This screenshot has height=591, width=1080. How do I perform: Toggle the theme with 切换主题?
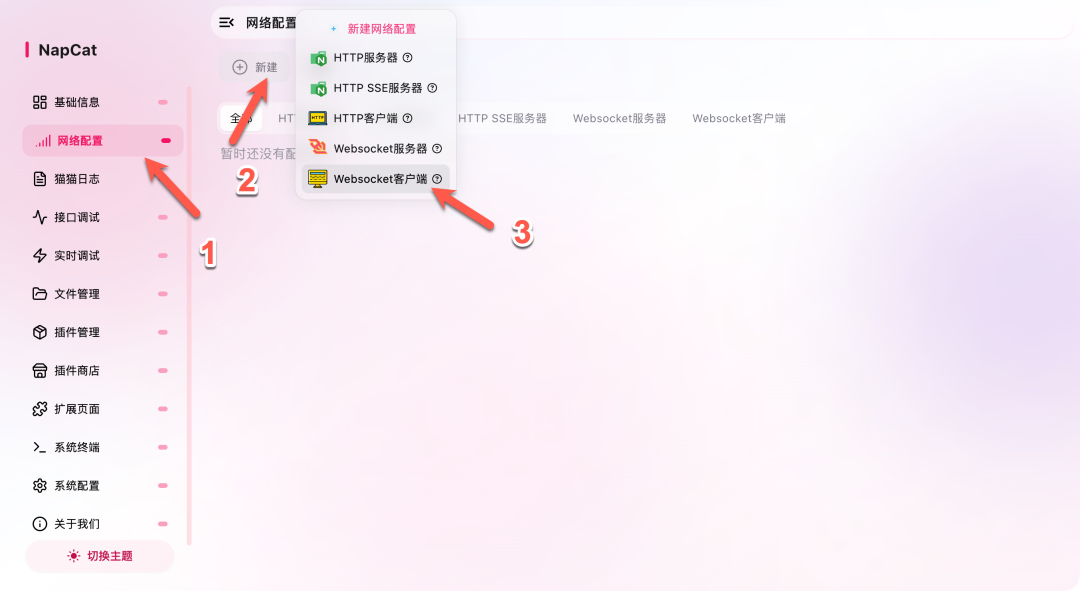click(x=100, y=556)
